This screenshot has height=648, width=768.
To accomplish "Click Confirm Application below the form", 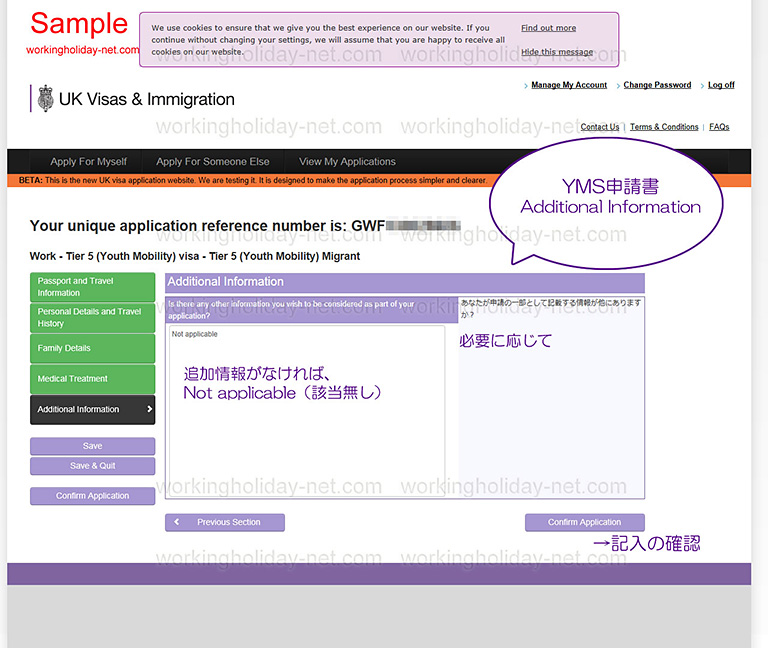I will coord(584,522).
